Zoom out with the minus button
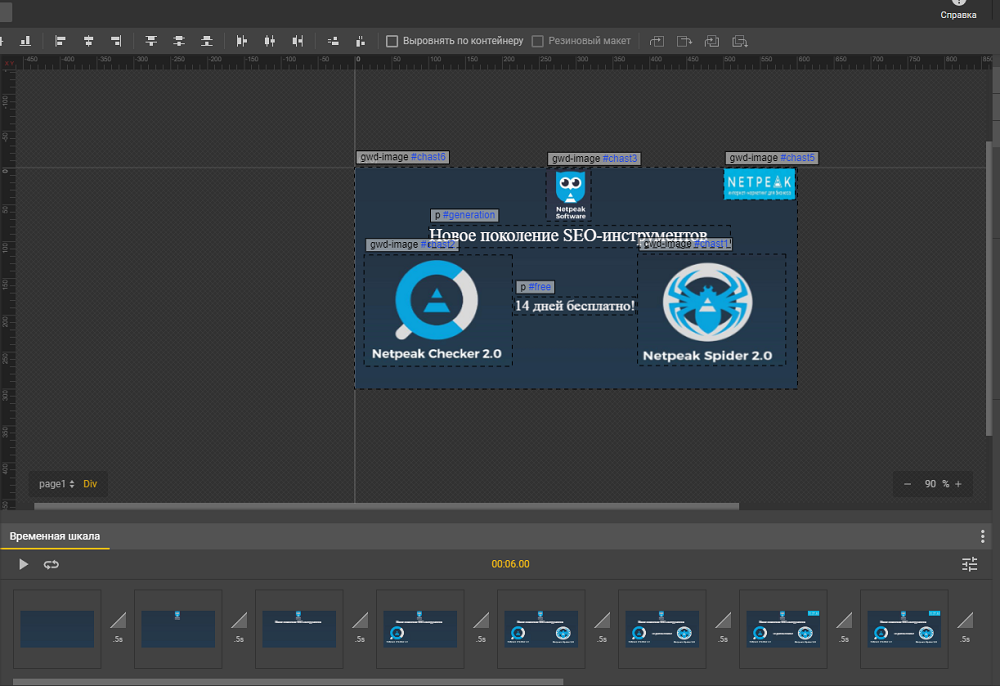1000x686 pixels. pyautogui.click(x=907, y=484)
